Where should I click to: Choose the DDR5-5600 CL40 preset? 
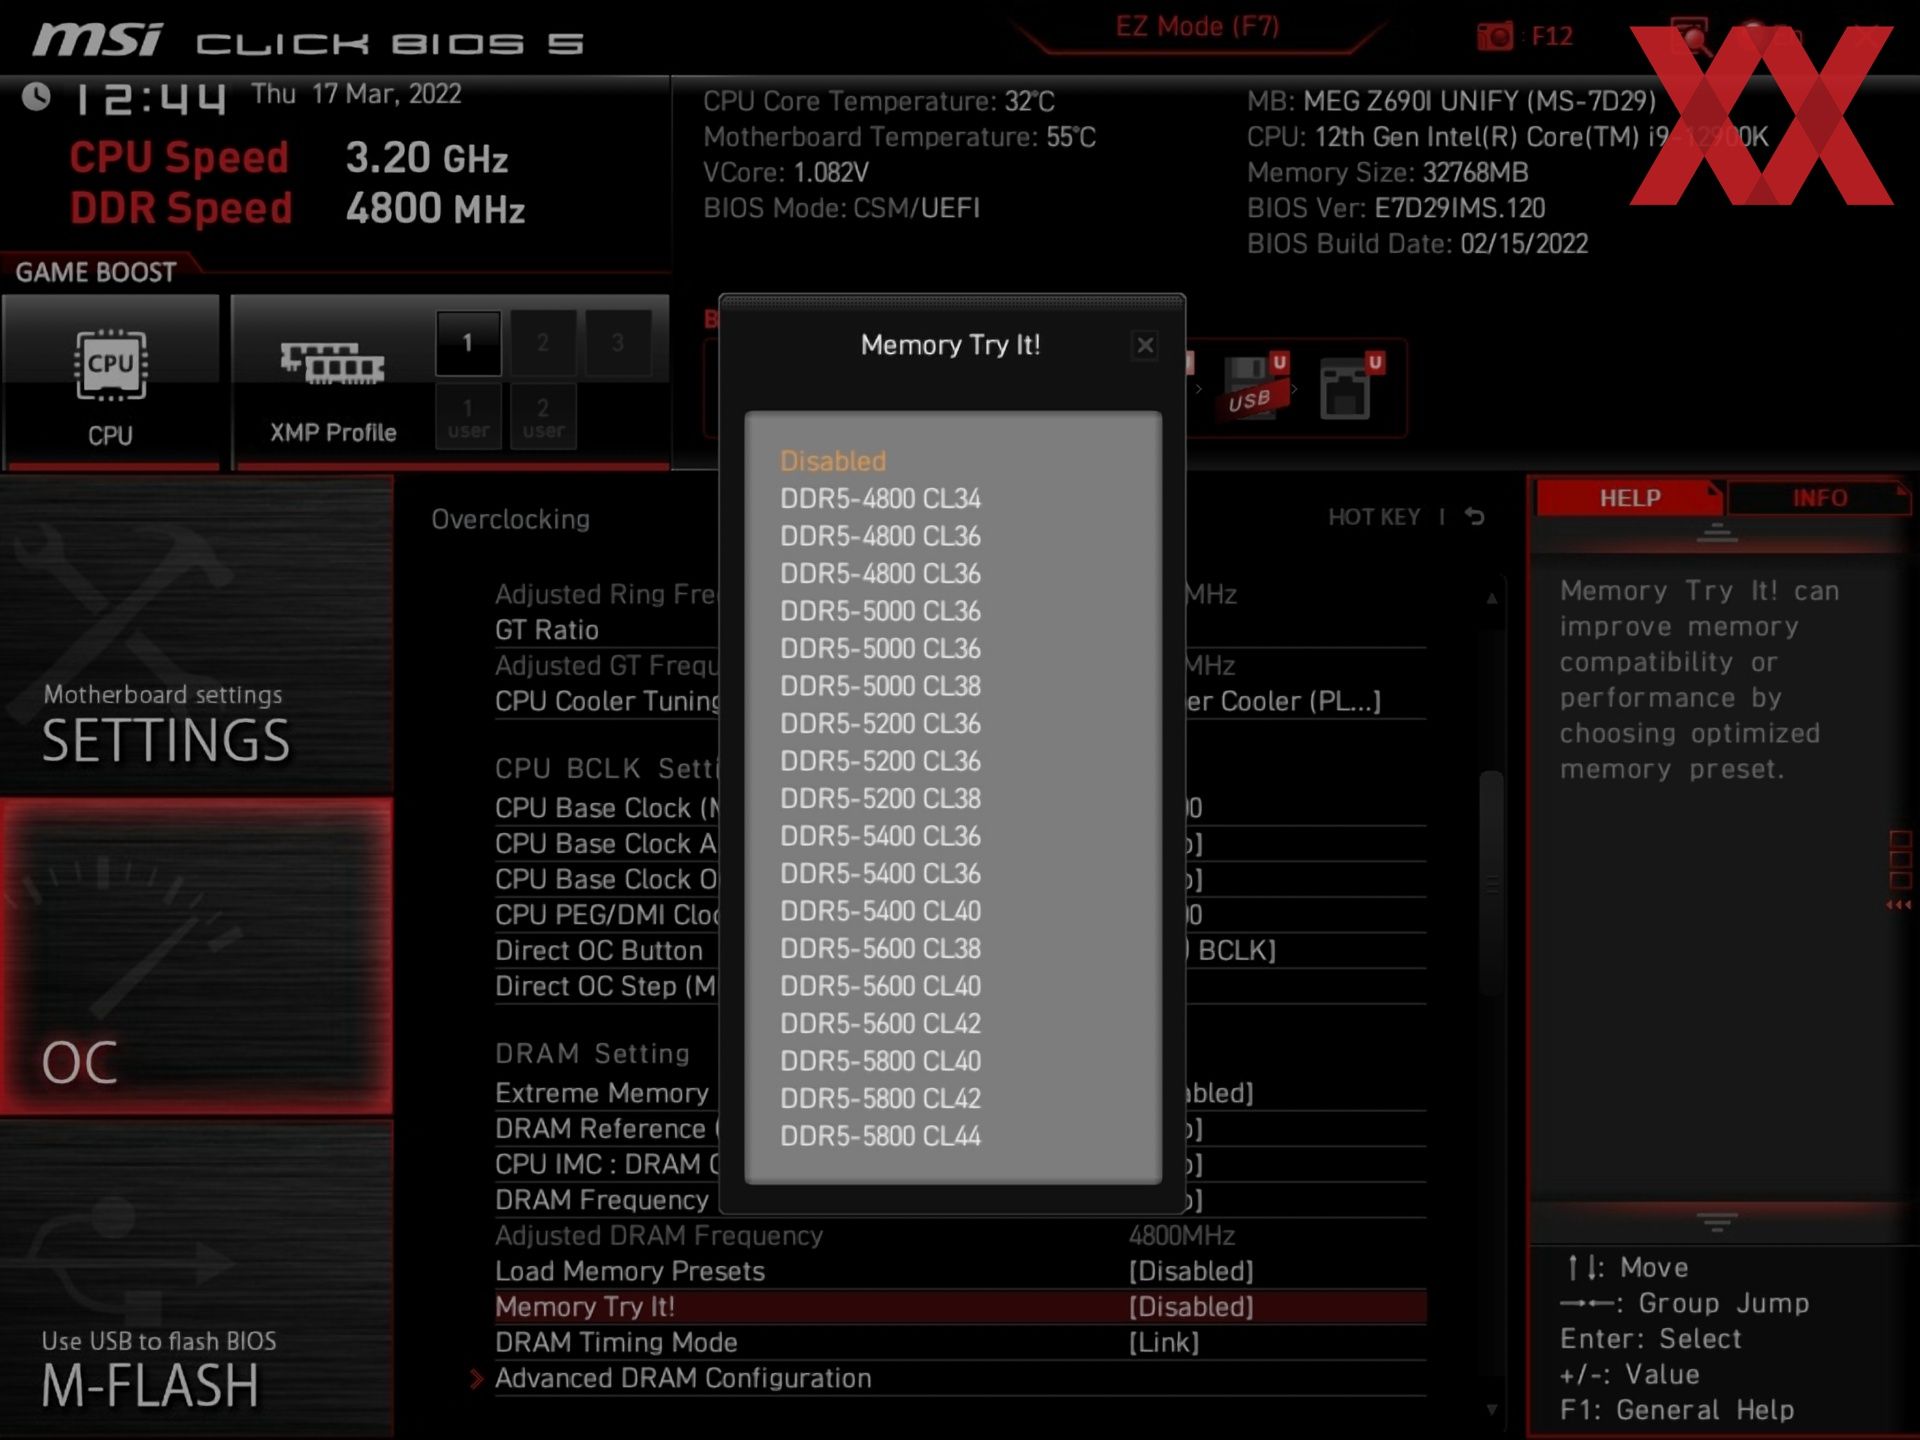[880, 986]
